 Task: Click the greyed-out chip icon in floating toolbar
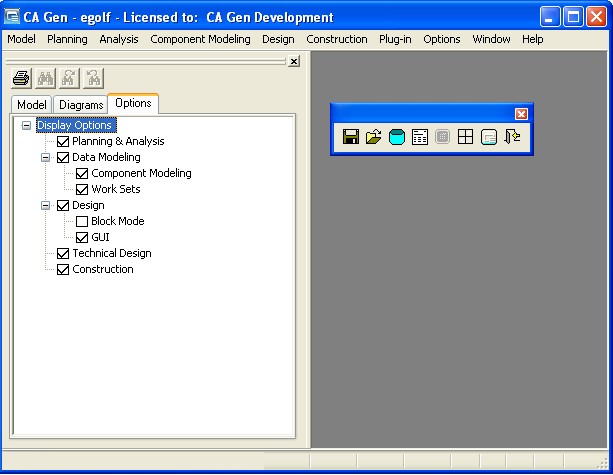[x=442, y=137]
